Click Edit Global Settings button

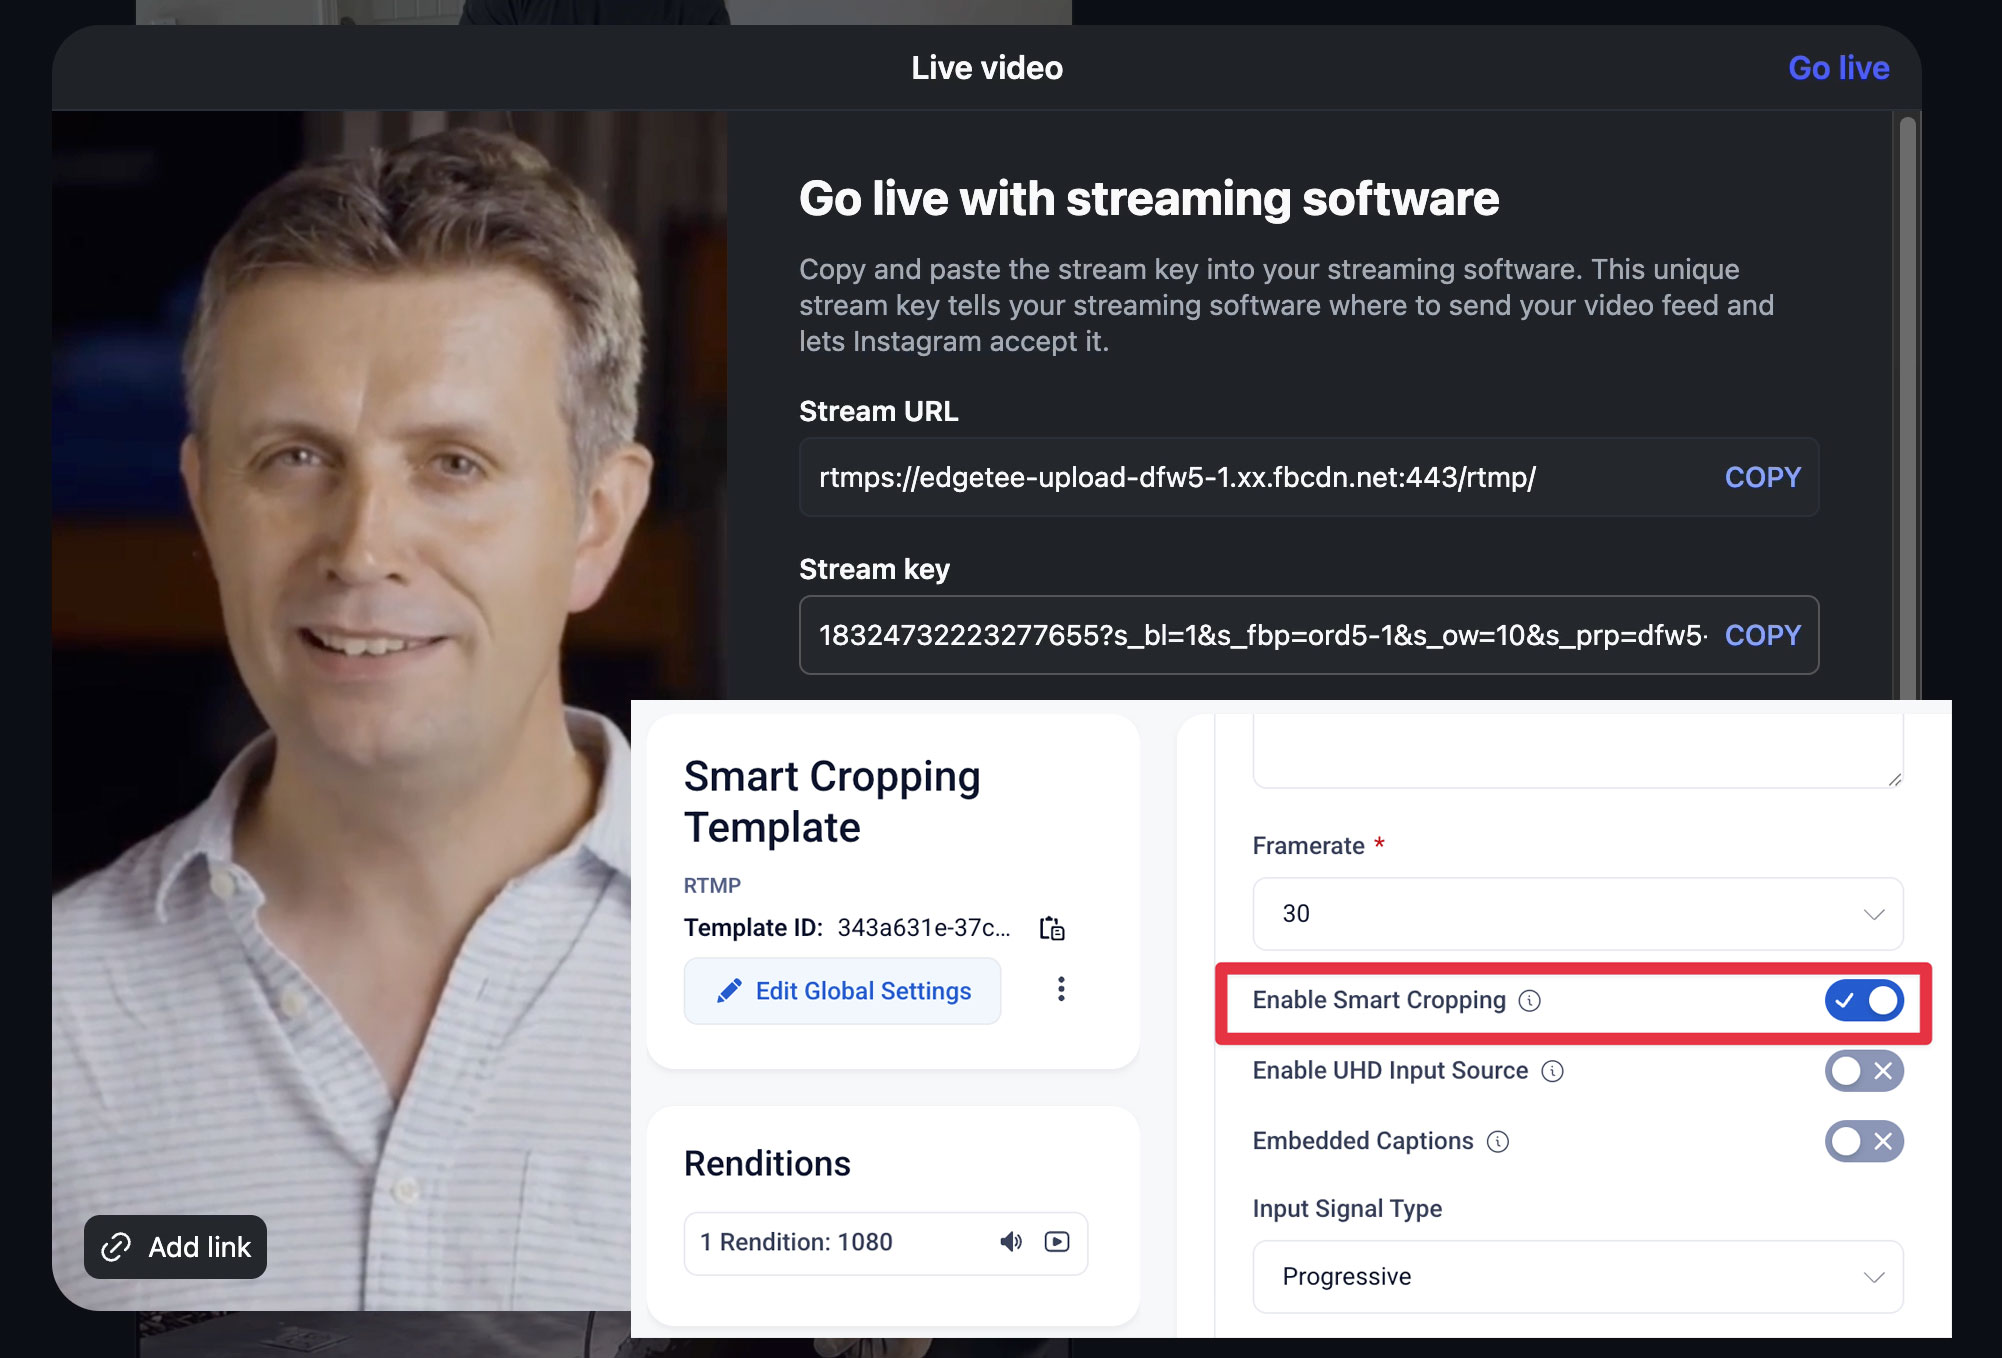842,991
